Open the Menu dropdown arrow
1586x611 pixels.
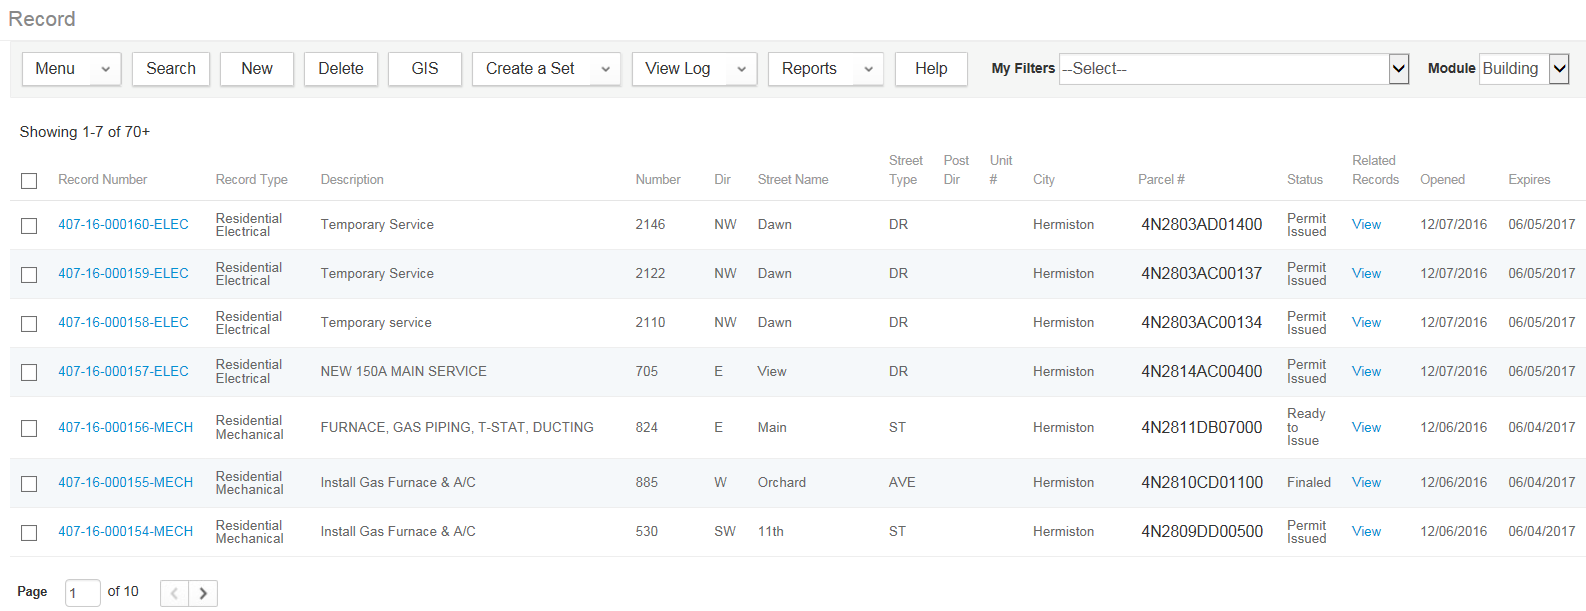tap(106, 69)
